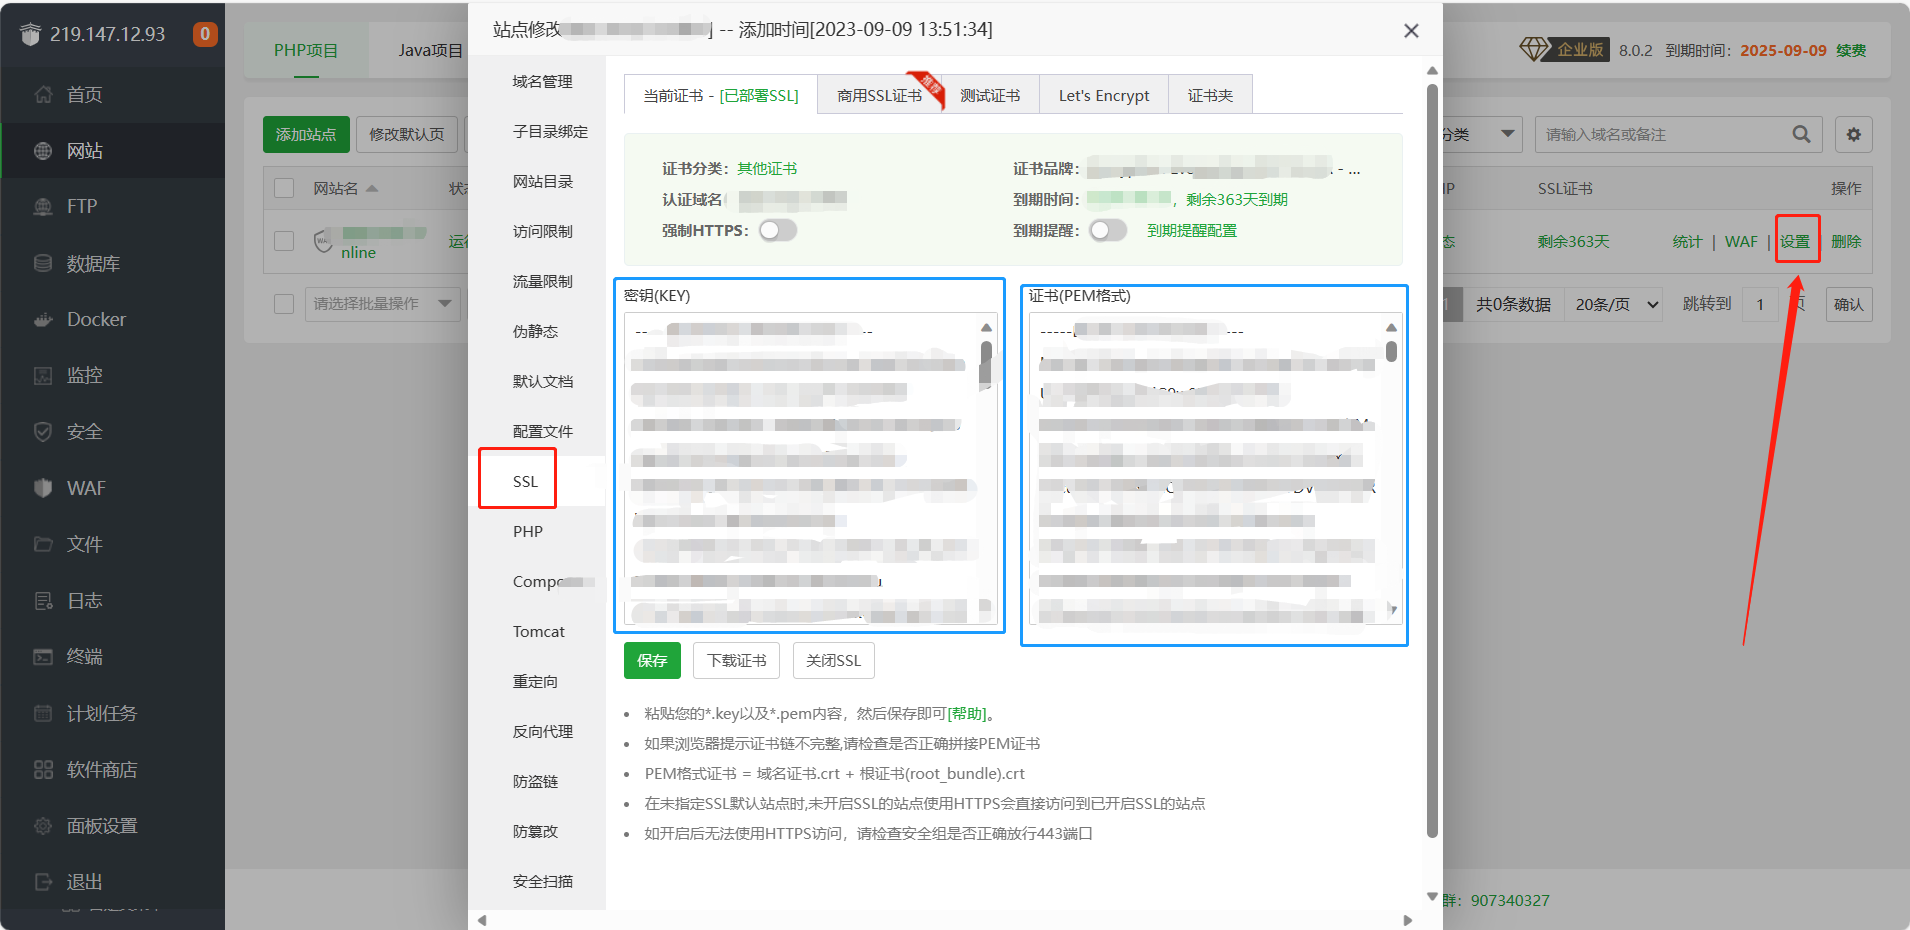Screen dimensions: 1910x930
Task: Open 访问限制 in dialog menu
Action: coord(542,231)
